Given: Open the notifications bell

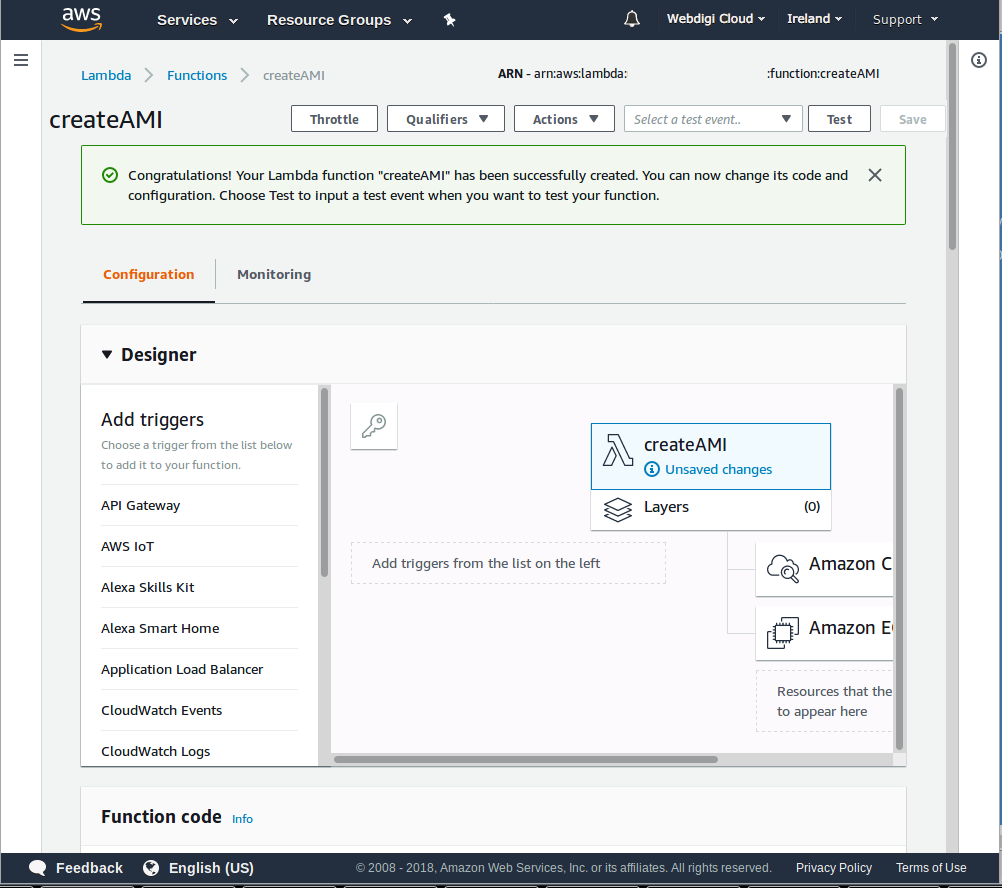Looking at the screenshot, I should pyautogui.click(x=631, y=19).
